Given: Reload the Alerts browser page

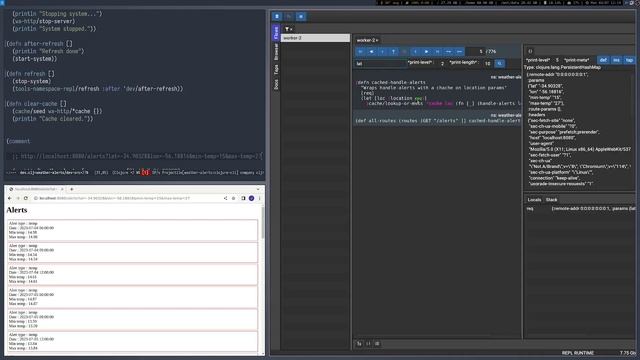Looking at the screenshot, I should click(x=26, y=198).
